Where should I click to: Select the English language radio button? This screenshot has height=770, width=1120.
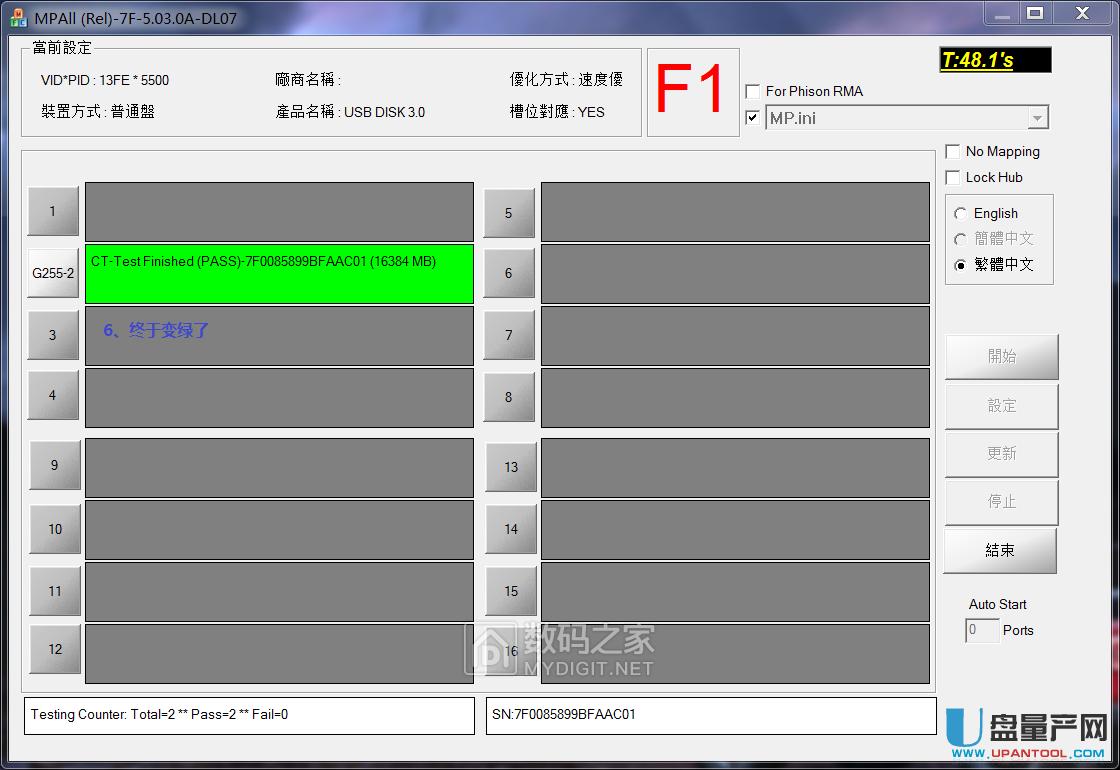(961, 214)
